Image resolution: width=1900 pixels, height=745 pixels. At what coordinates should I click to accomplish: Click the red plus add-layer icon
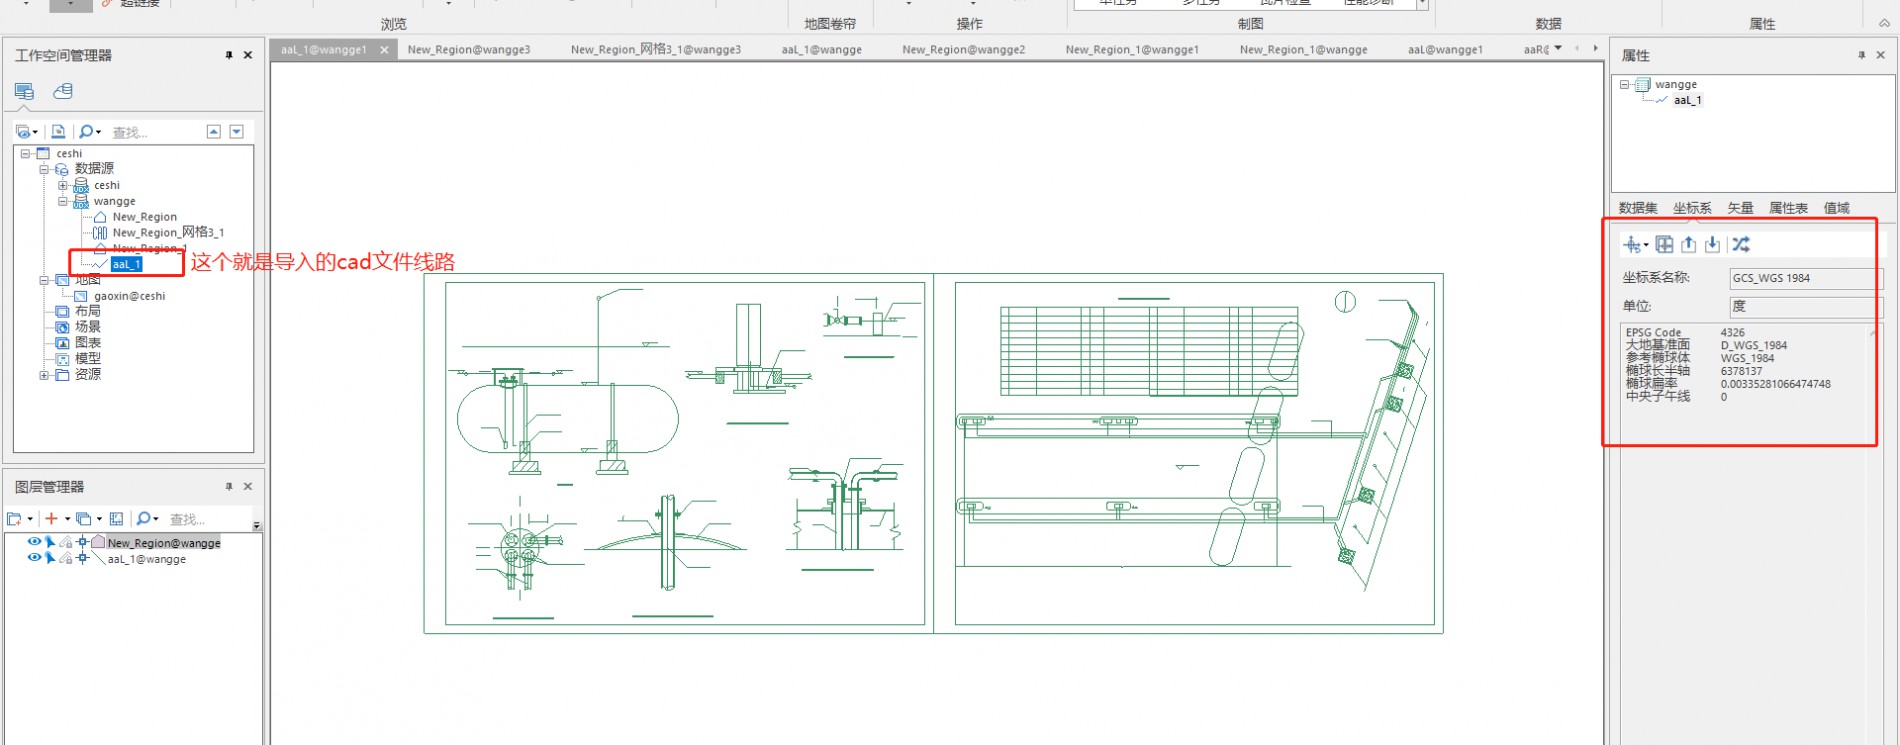pyautogui.click(x=51, y=518)
